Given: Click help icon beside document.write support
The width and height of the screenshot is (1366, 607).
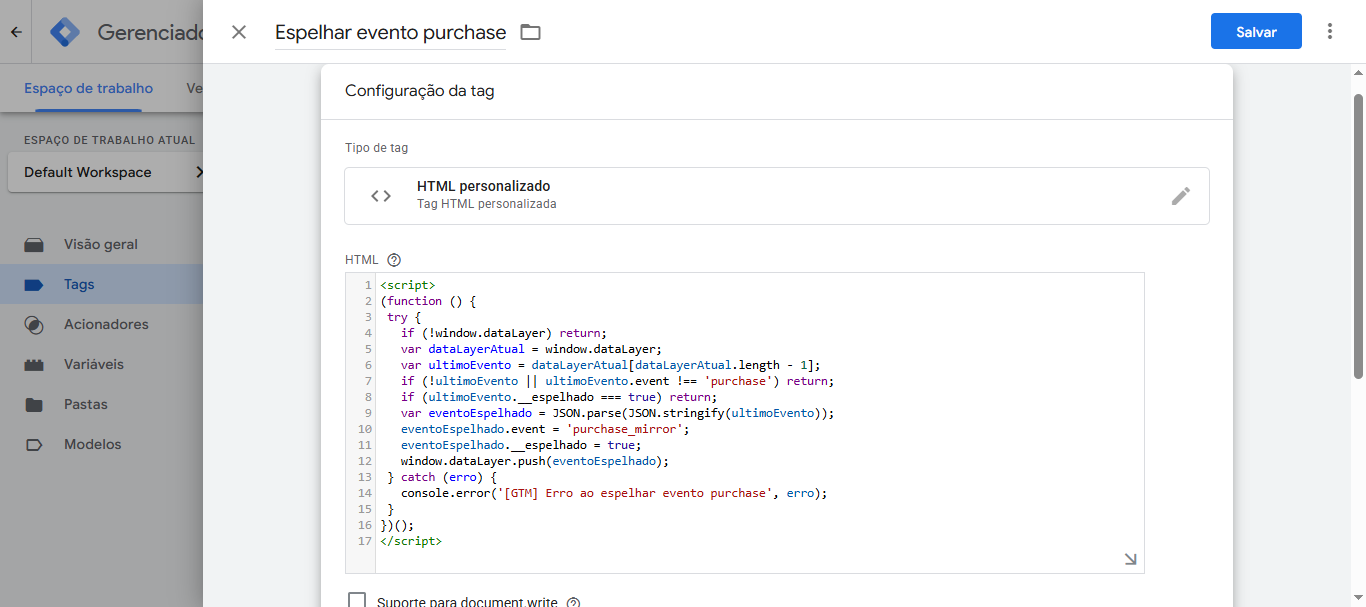Looking at the screenshot, I should pyautogui.click(x=573, y=603).
